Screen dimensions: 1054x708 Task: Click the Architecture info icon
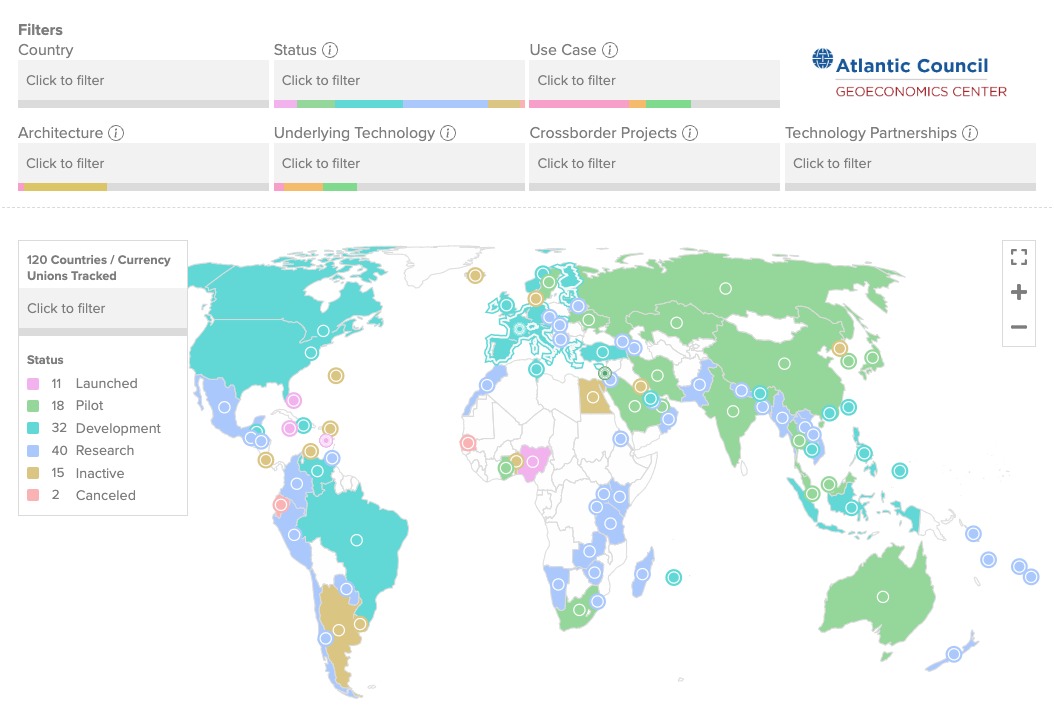click(x=116, y=133)
